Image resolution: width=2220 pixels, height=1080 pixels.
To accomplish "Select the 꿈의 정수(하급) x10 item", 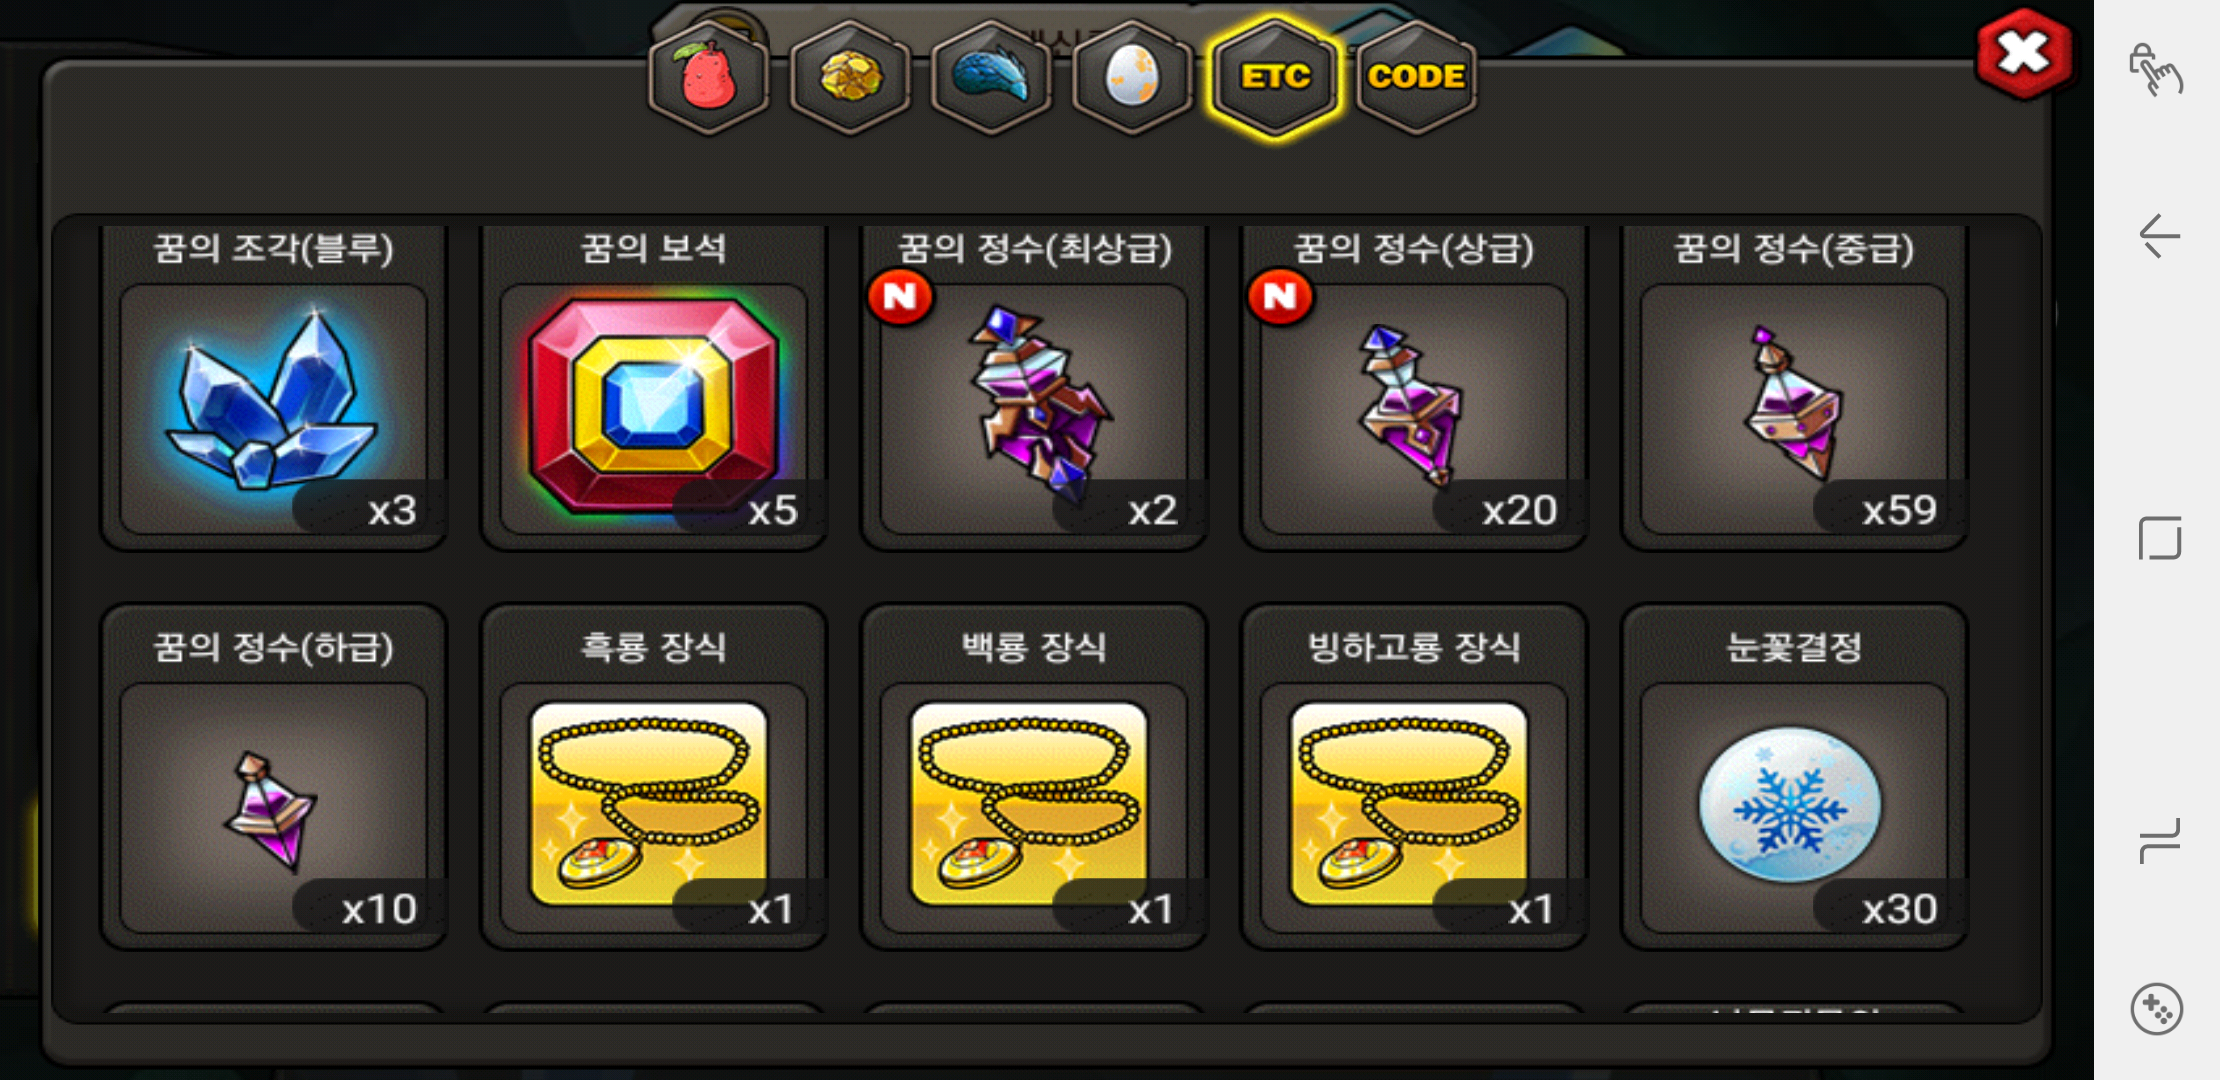I will click(x=273, y=777).
